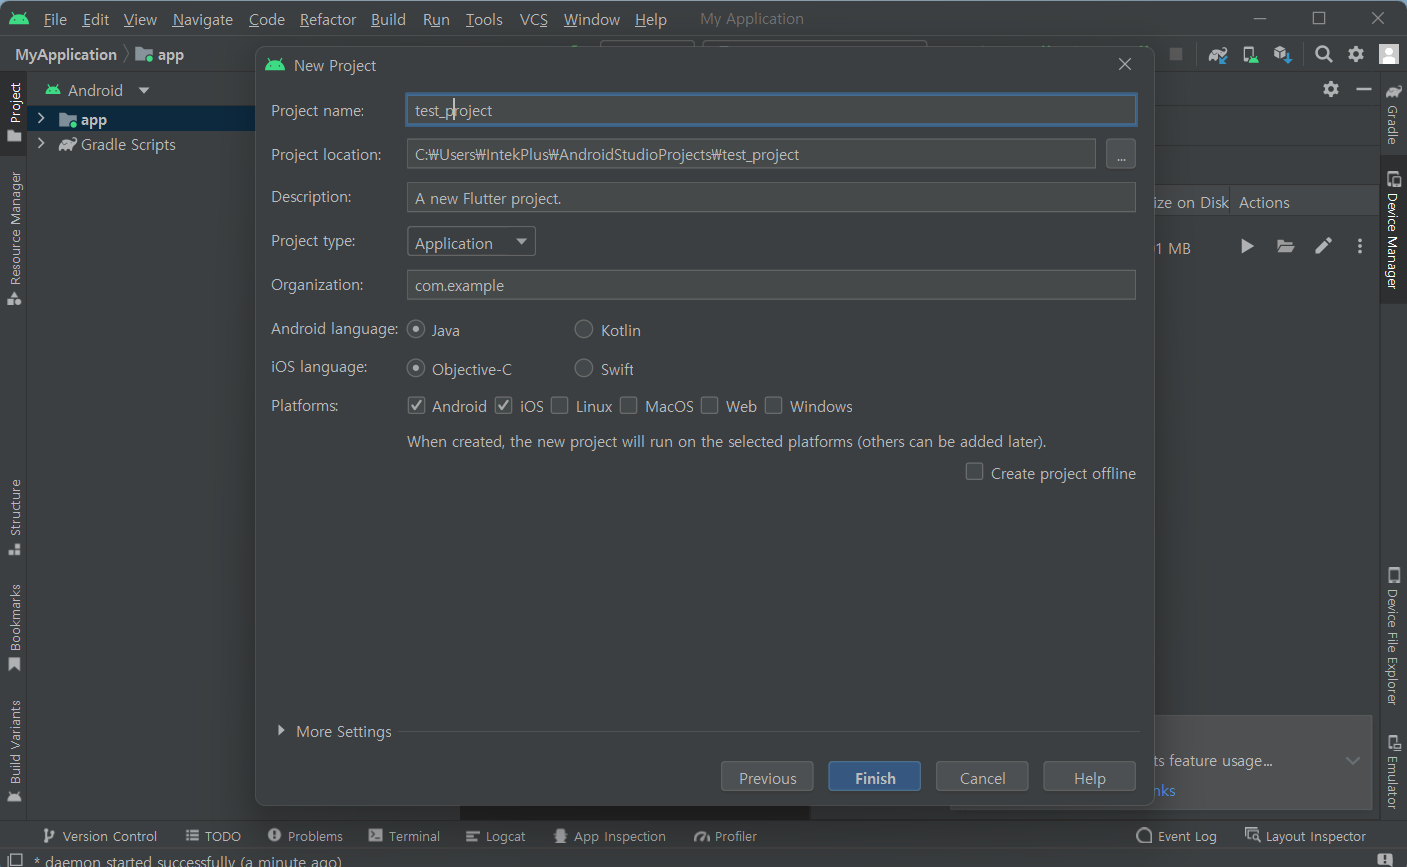Click the grey Stop square icon
Image resolution: width=1407 pixels, height=867 pixels.
pyautogui.click(x=1176, y=54)
